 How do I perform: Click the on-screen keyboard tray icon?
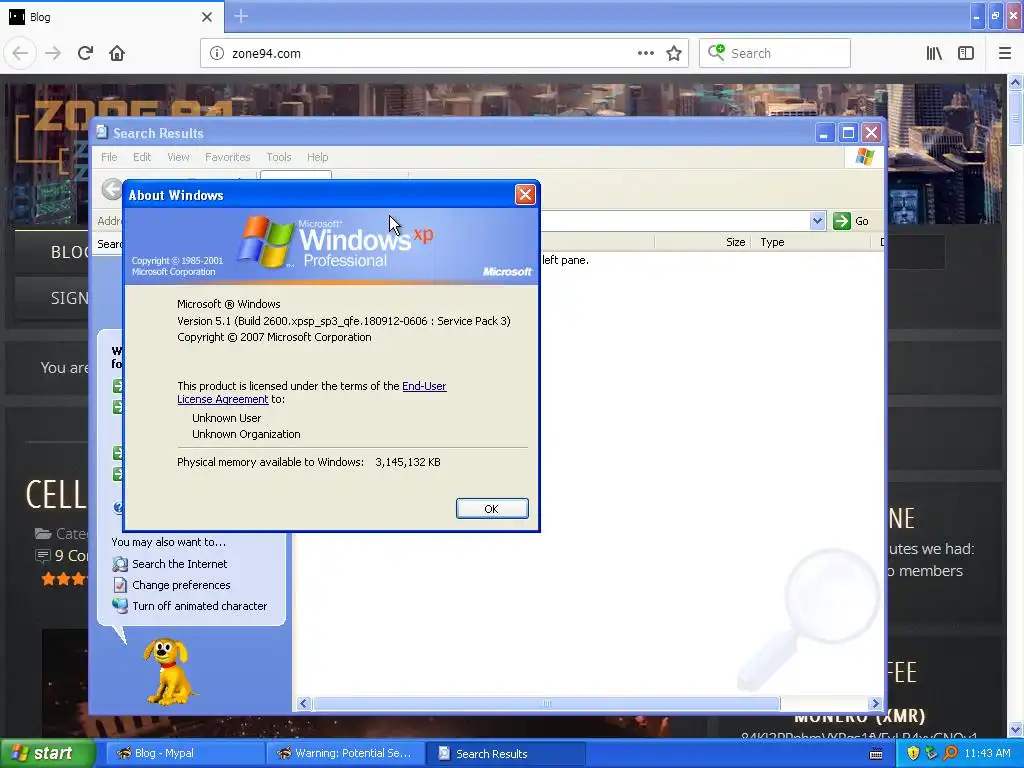[x=876, y=754]
